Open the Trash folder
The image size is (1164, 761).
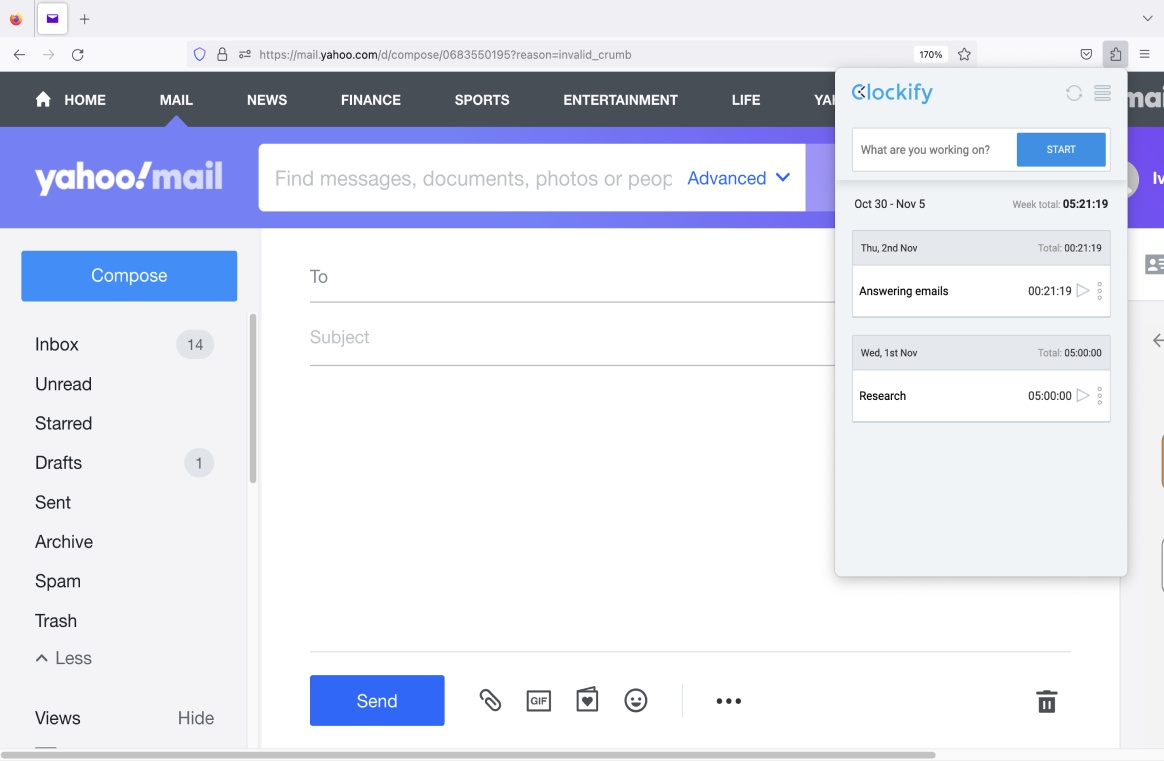[x=56, y=621]
